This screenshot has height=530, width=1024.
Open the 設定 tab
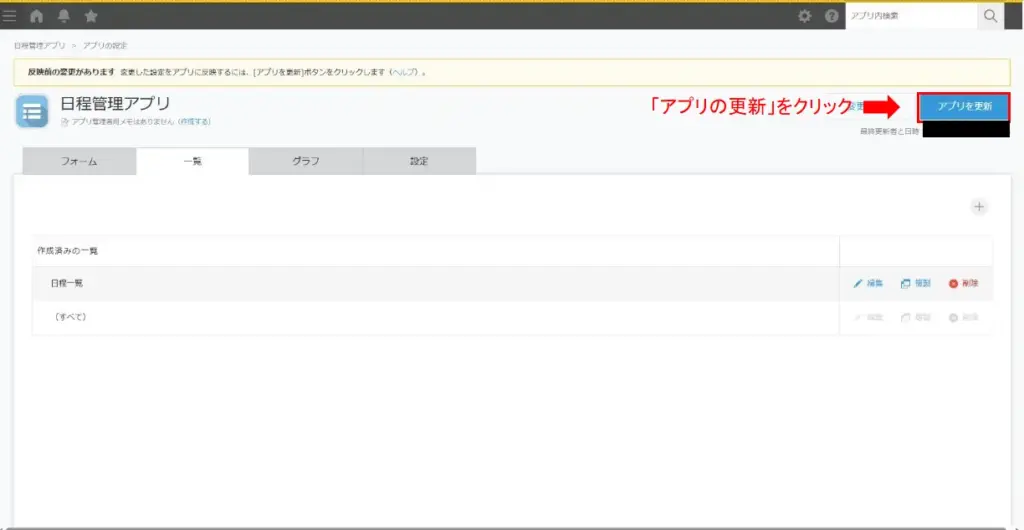pos(419,161)
